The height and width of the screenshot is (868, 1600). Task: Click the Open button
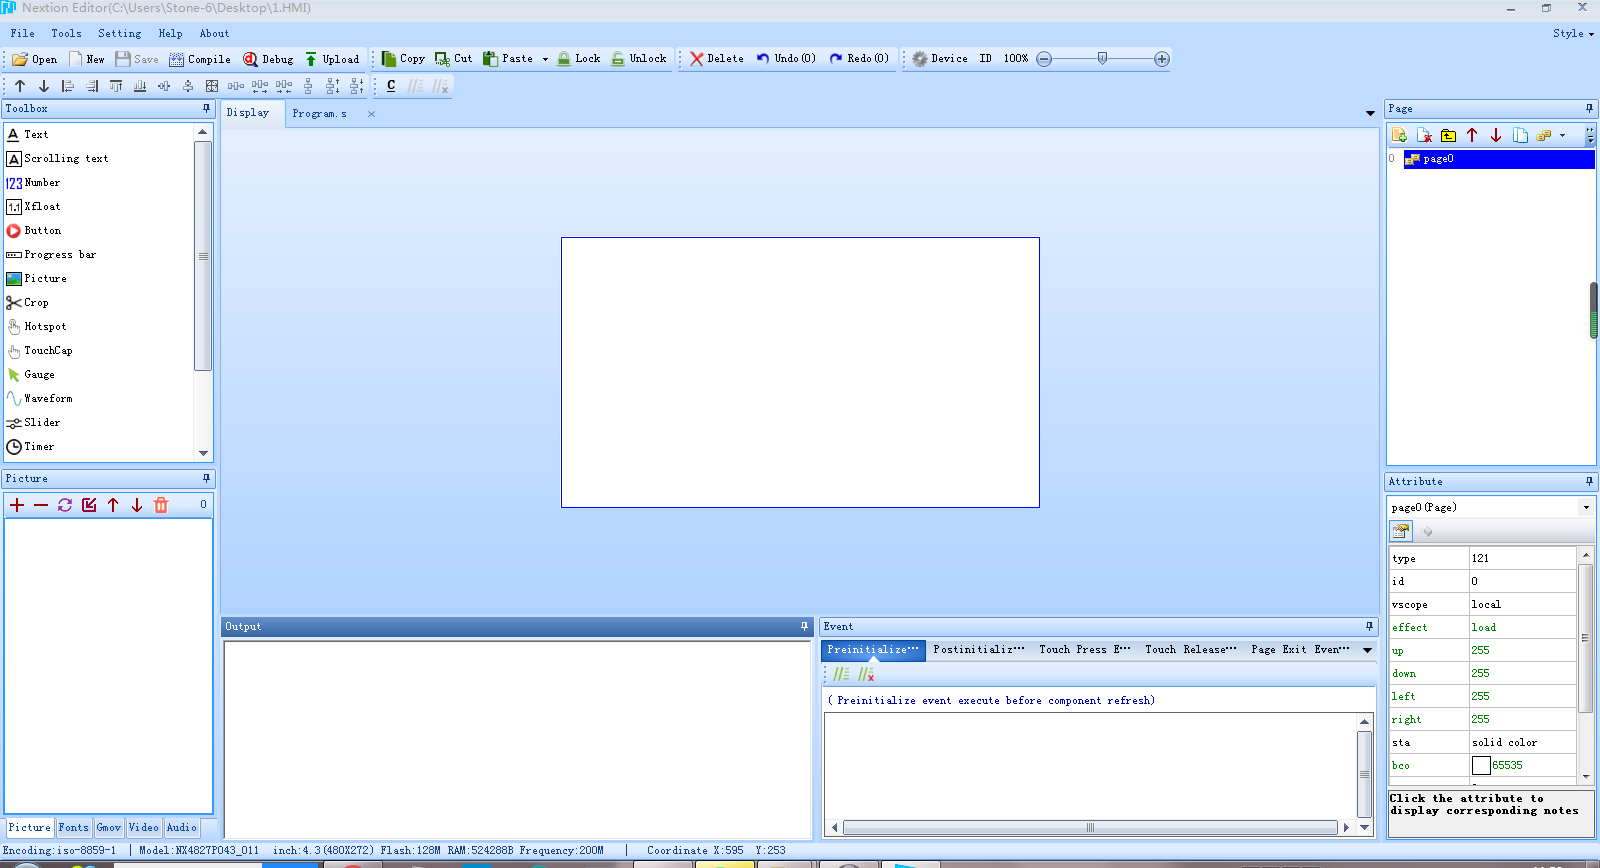[x=35, y=59]
